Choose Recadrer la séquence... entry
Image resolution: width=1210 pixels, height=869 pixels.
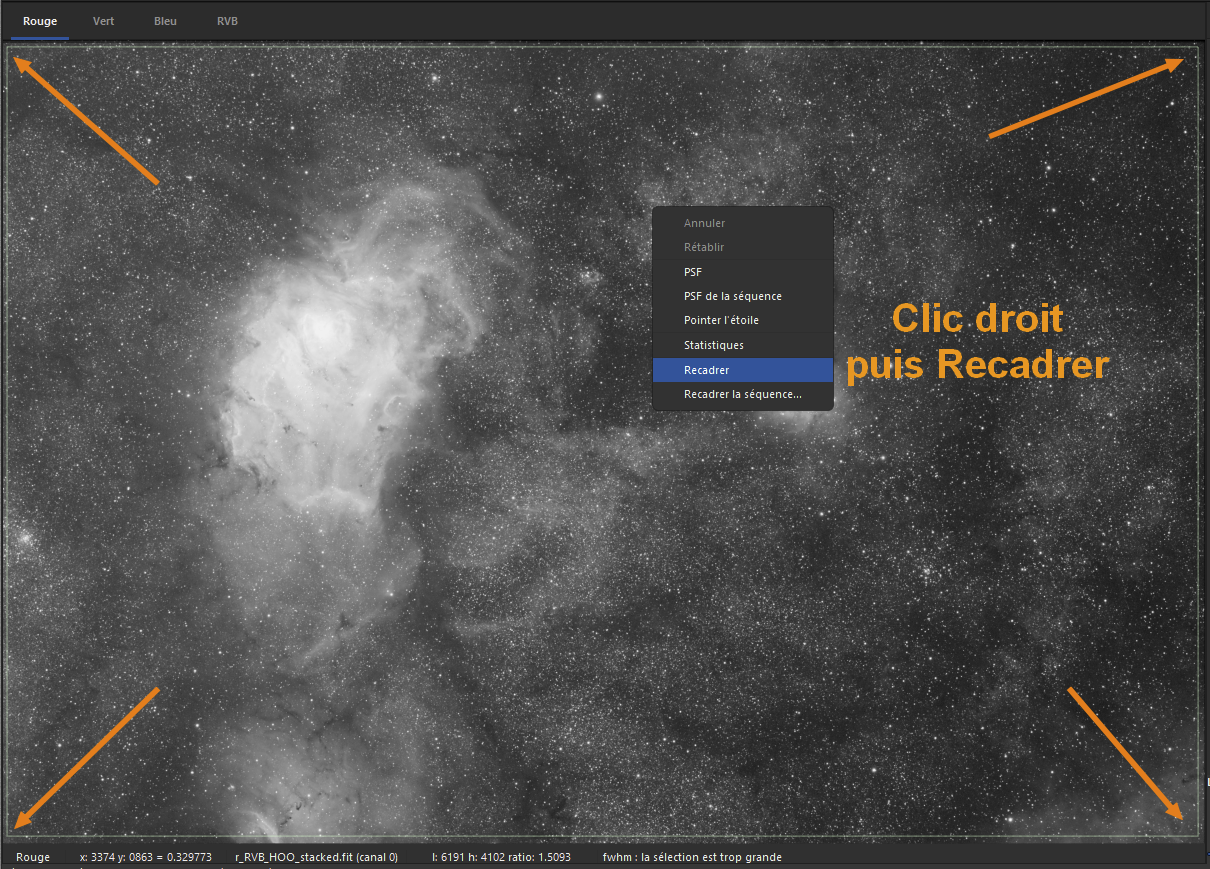[x=742, y=394]
